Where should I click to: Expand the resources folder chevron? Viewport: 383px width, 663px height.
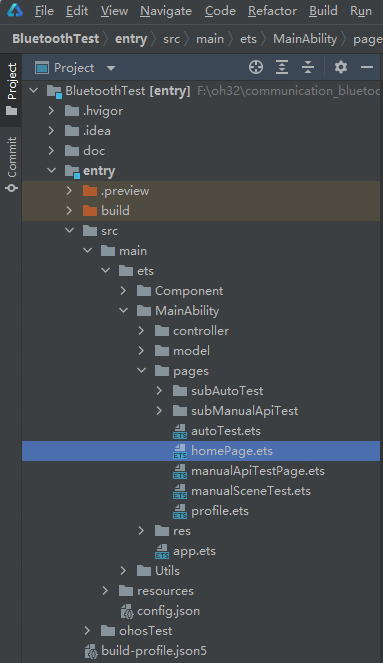point(105,591)
